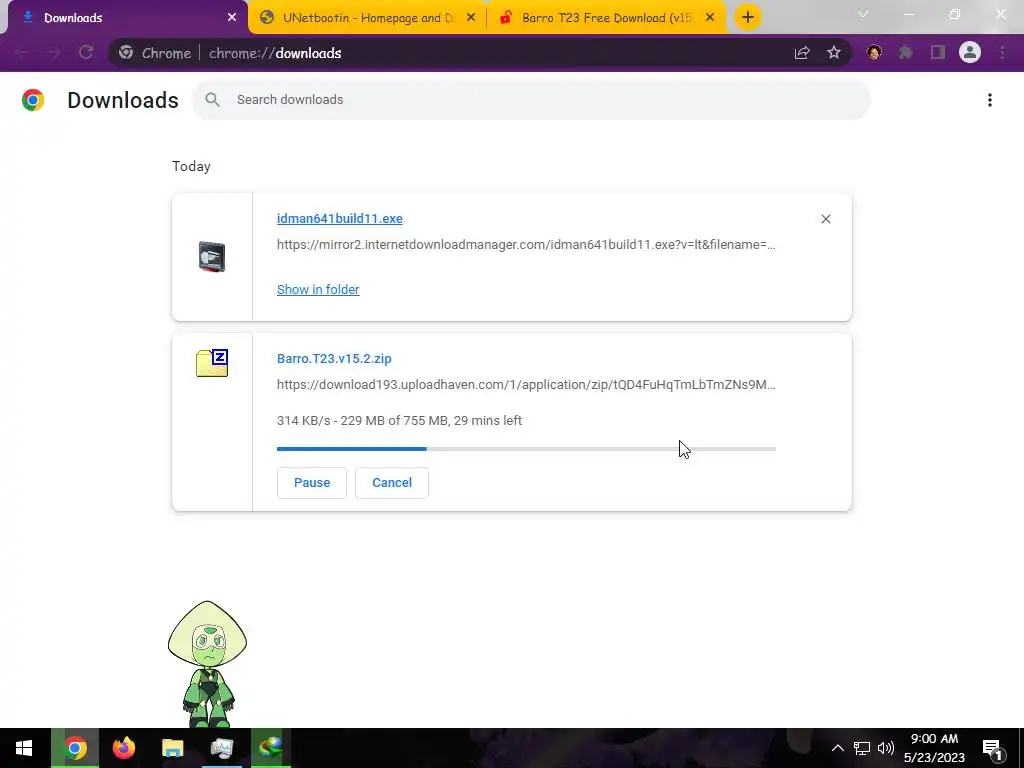Click the magnifier icon in search box
Screen dimensions: 1024x768
[x=212, y=99]
